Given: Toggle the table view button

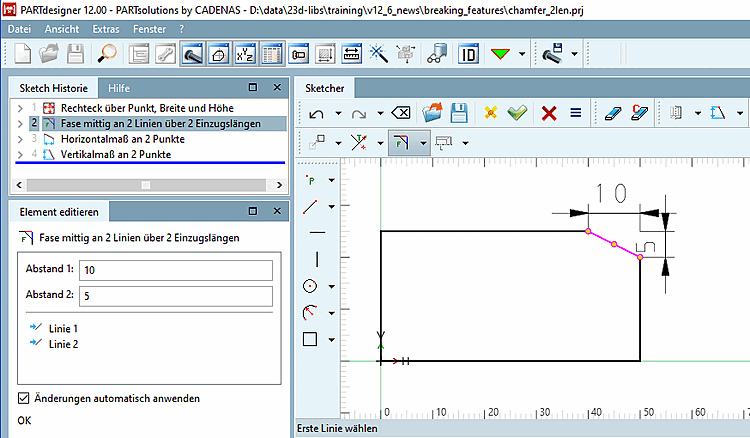Looking at the screenshot, I should tap(272, 54).
